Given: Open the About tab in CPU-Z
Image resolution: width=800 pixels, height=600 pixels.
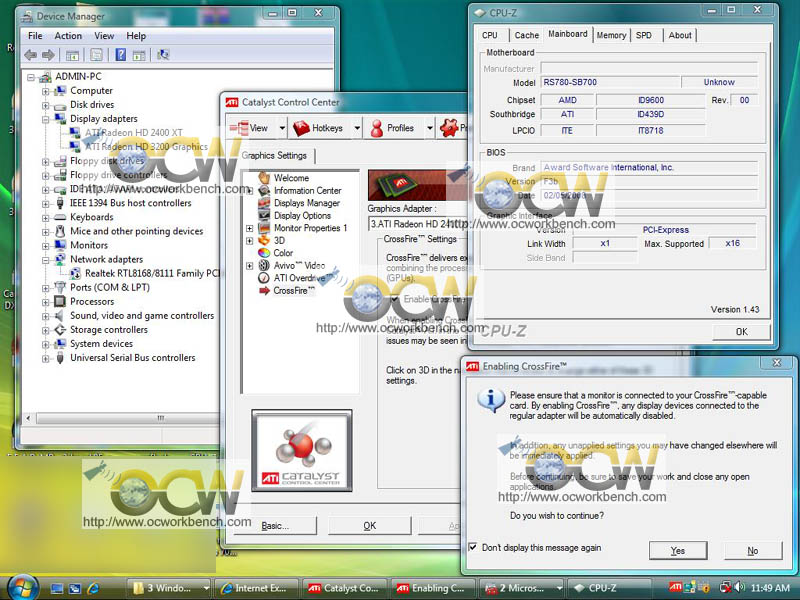Looking at the screenshot, I should (x=680, y=35).
